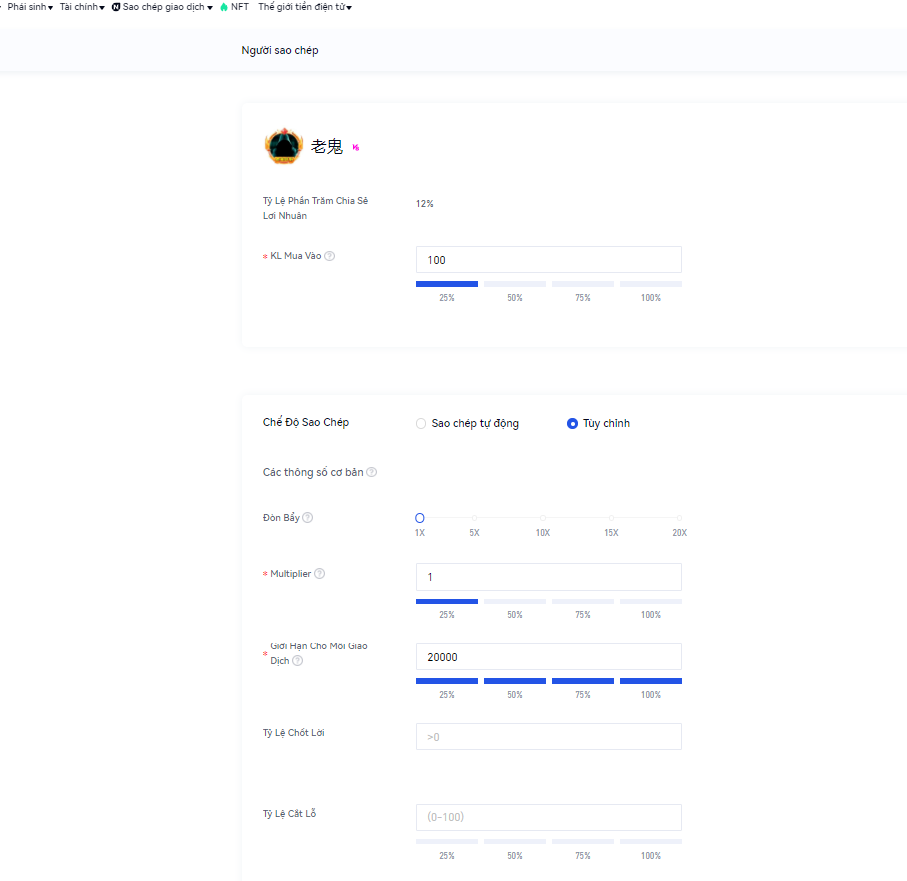The height and width of the screenshot is (881, 907).
Task: Select the Tùy chỉnh radio button
Action: coord(572,424)
